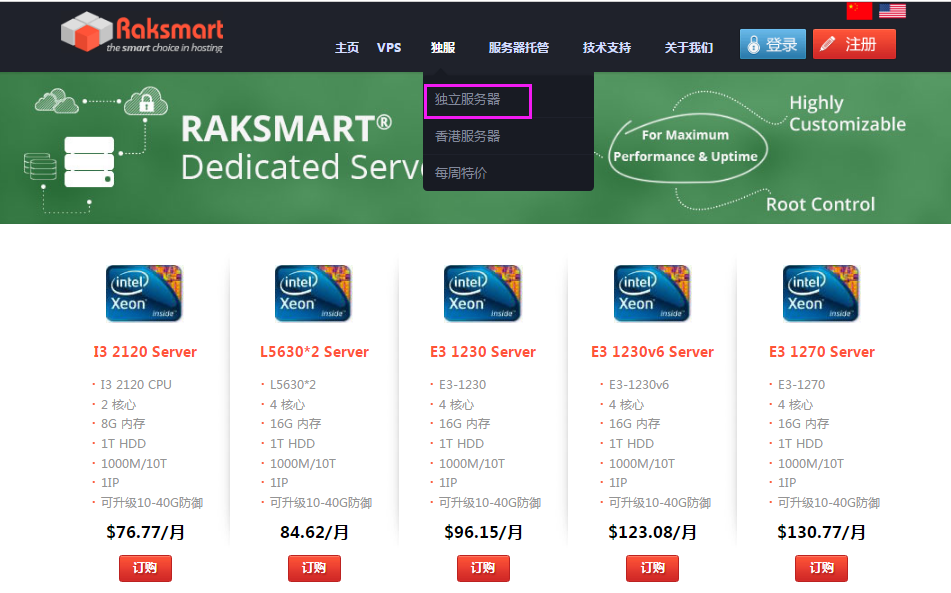The height and width of the screenshot is (593, 951).
Task: Click the $96.15/月 price
Action: (483, 532)
